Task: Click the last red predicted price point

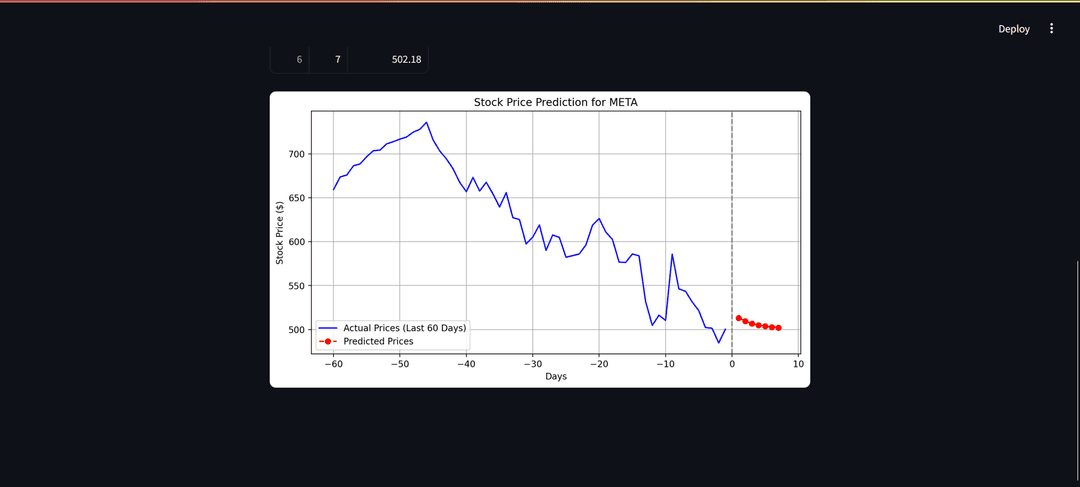Action: point(778,328)
